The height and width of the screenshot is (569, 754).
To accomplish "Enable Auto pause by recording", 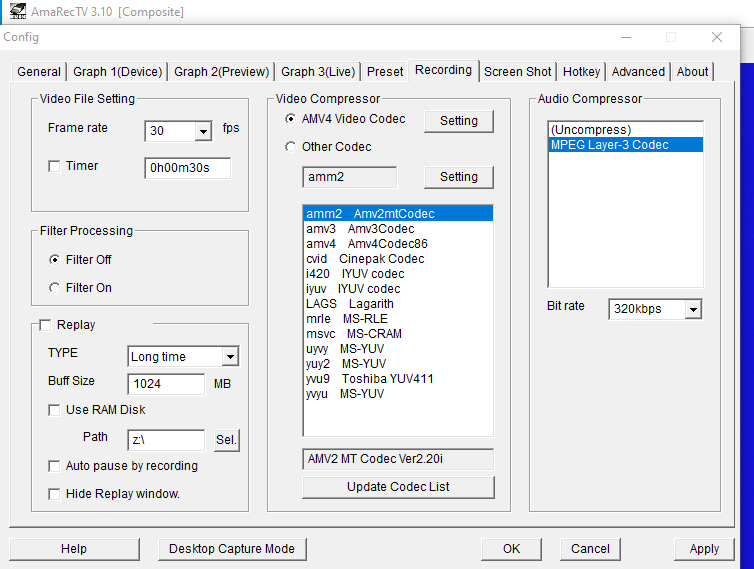I will (54, 466).
